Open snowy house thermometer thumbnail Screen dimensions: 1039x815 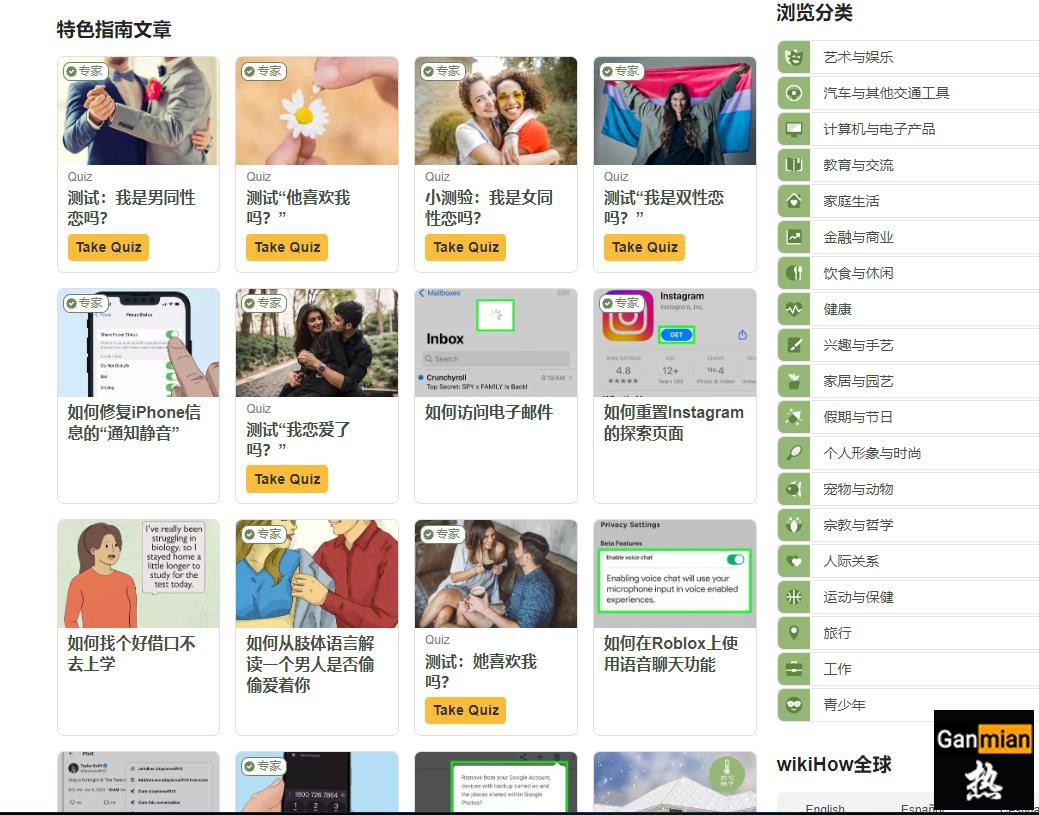pos(675,782)
